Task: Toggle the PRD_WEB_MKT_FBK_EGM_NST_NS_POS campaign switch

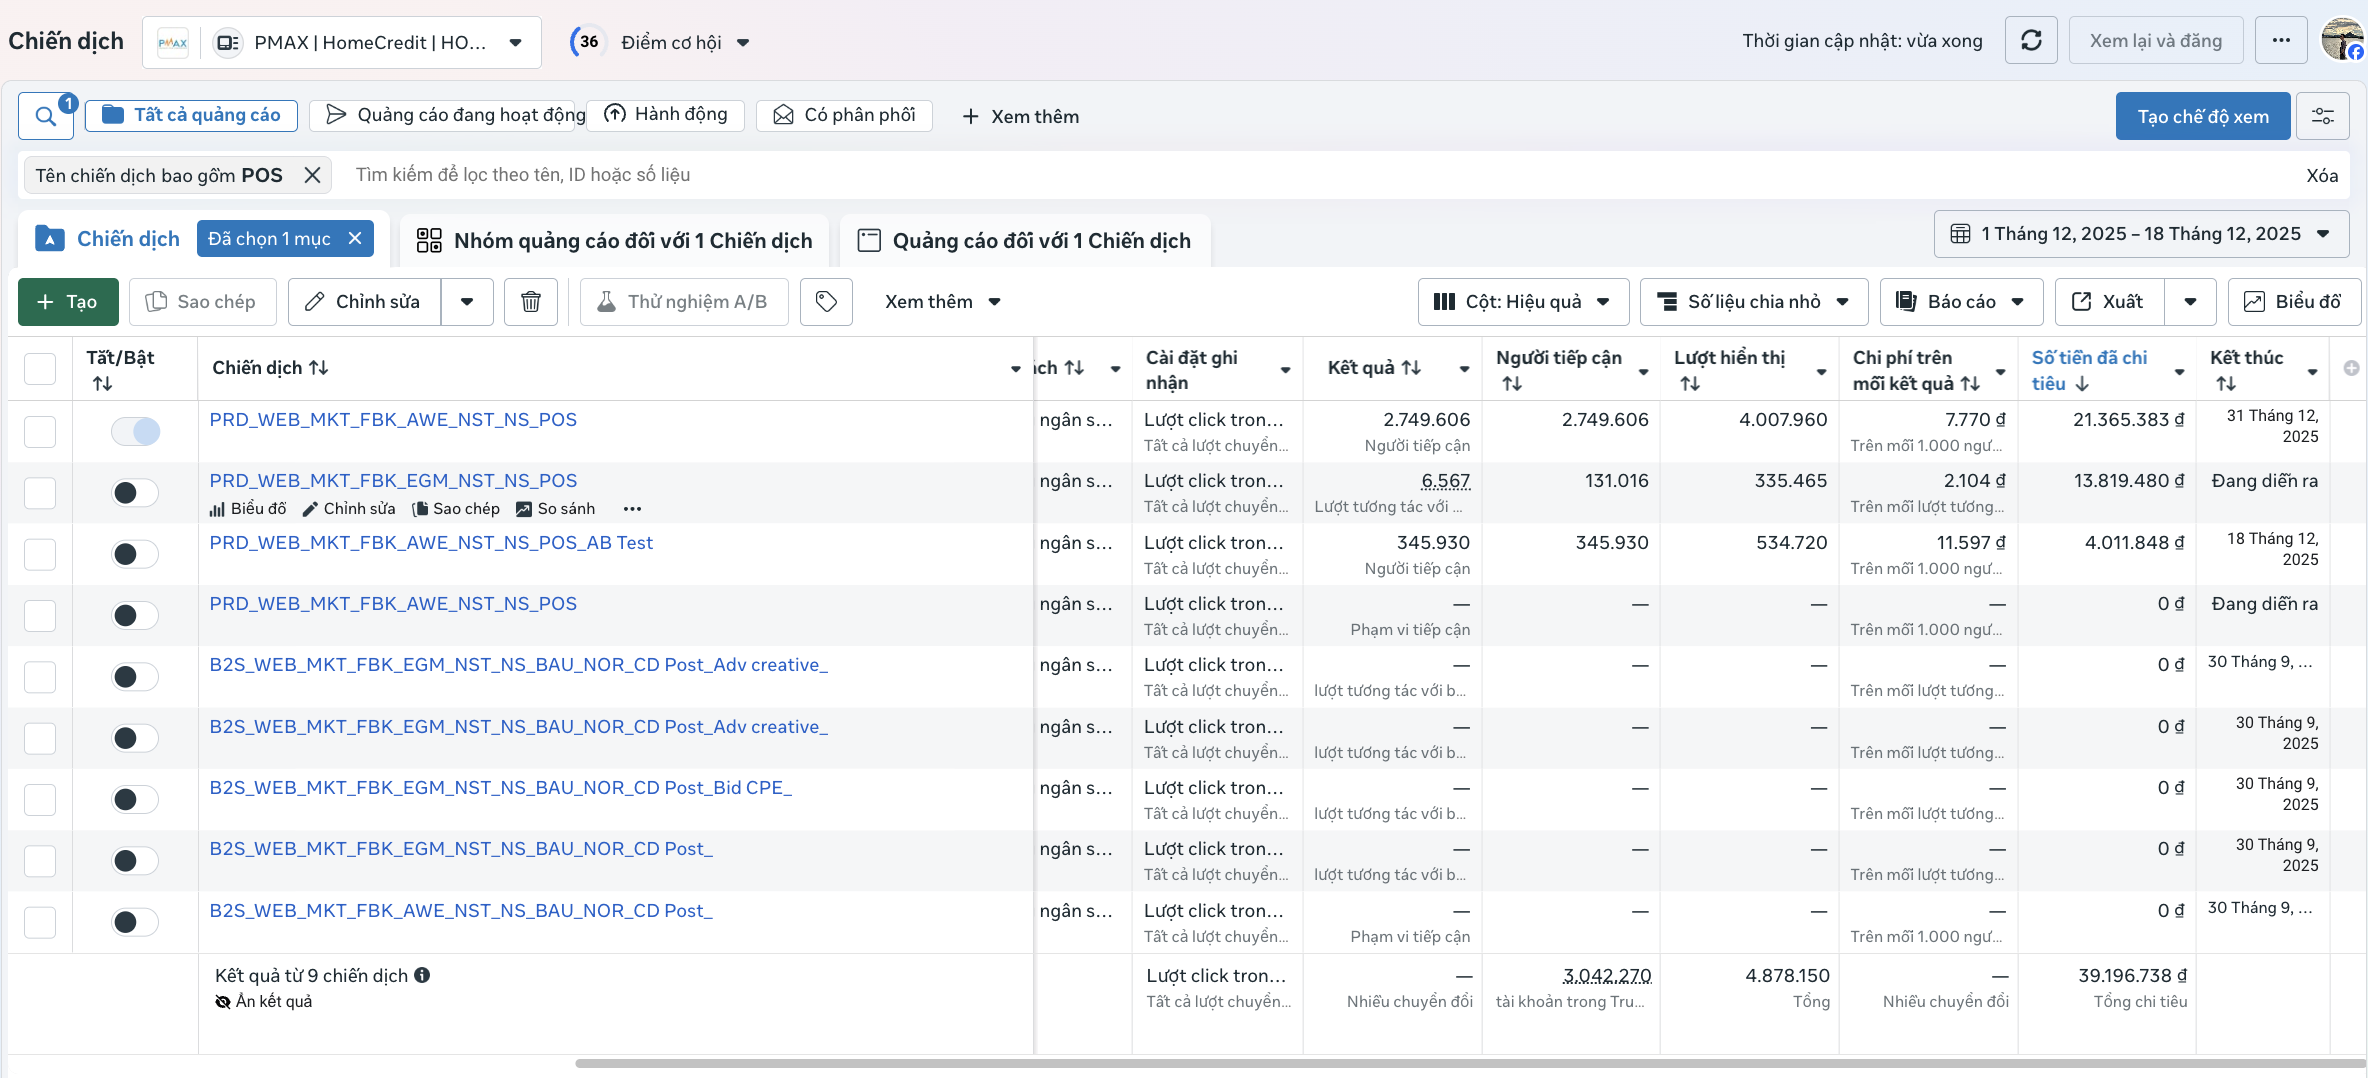Action: click(135, 492)
